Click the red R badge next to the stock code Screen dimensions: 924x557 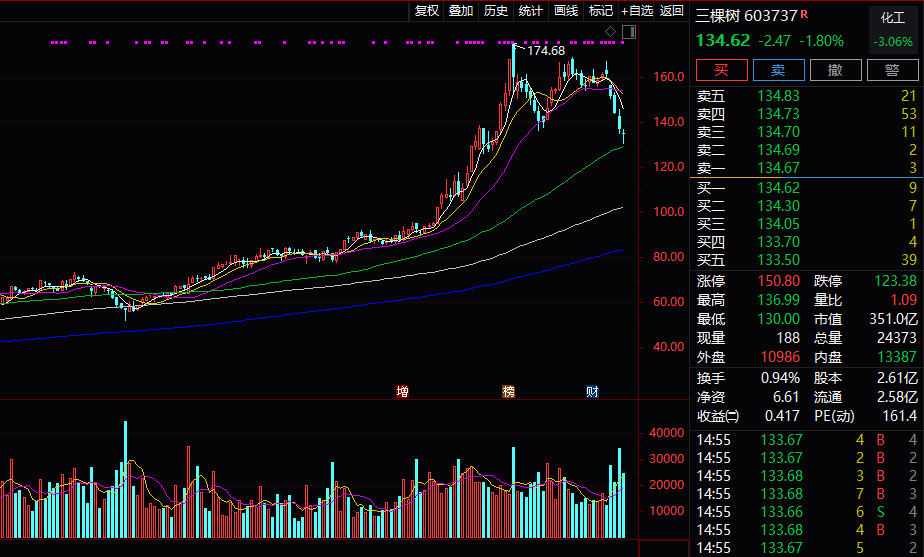tap(804, 14)
